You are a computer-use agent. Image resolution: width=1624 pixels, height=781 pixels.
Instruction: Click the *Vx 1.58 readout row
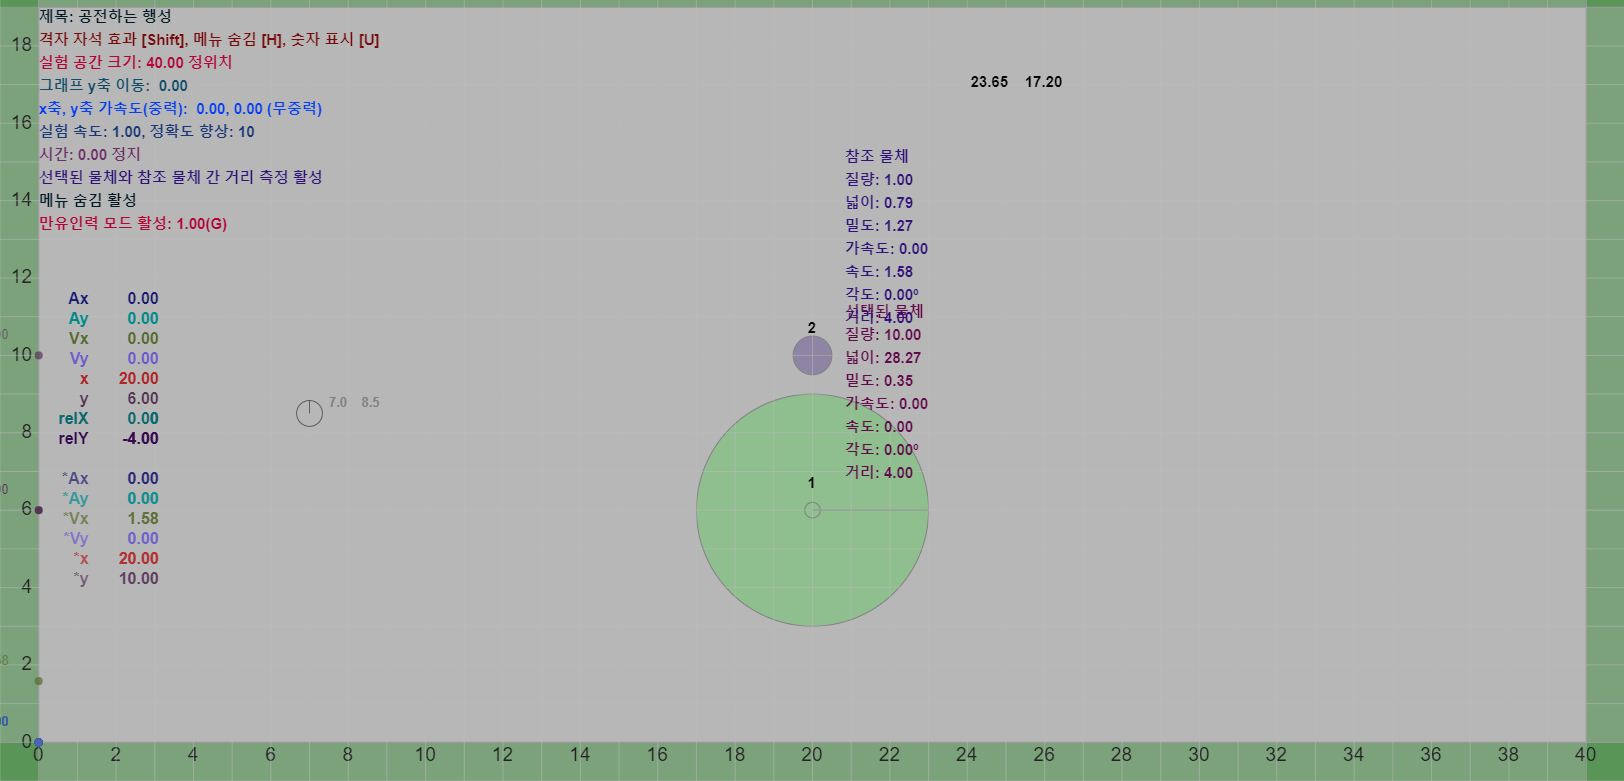[110, 518]
